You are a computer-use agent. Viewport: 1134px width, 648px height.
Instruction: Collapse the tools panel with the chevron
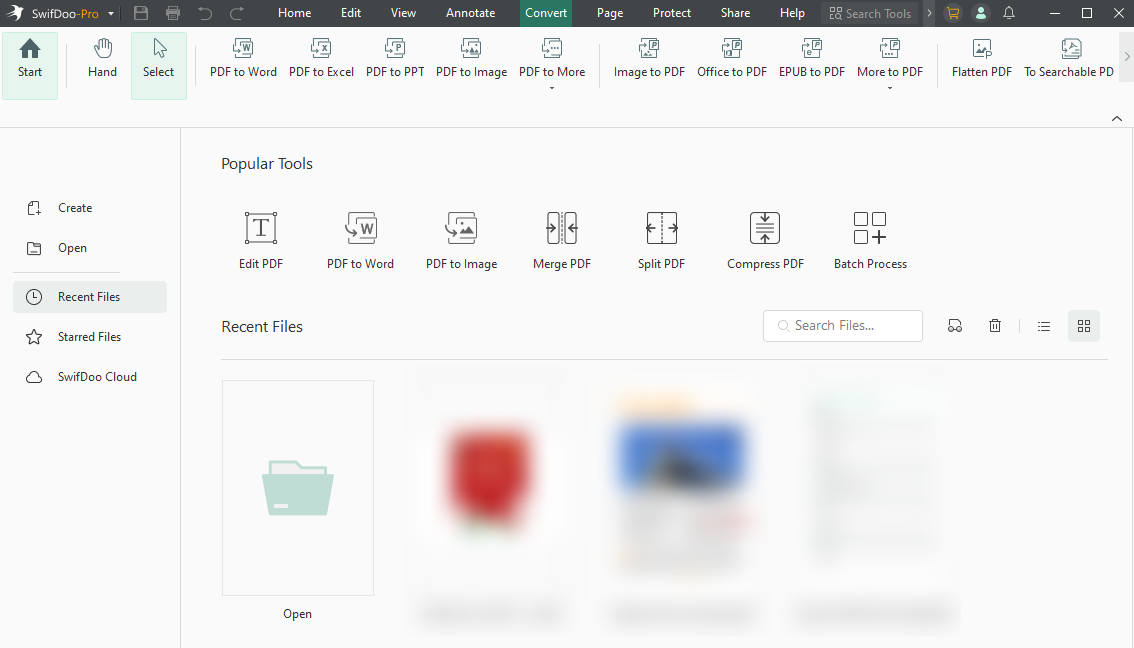[1117, 118]
